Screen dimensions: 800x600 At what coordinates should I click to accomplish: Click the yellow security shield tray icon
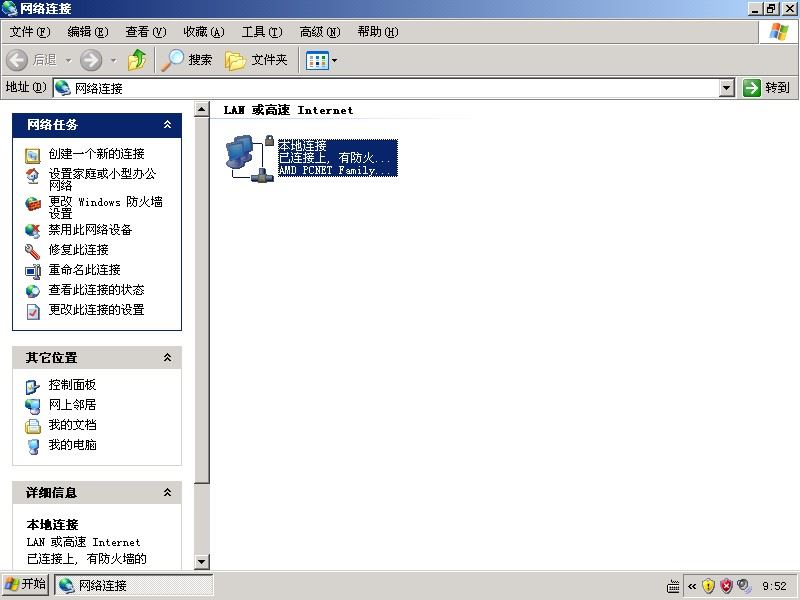(x=708, y=586)
